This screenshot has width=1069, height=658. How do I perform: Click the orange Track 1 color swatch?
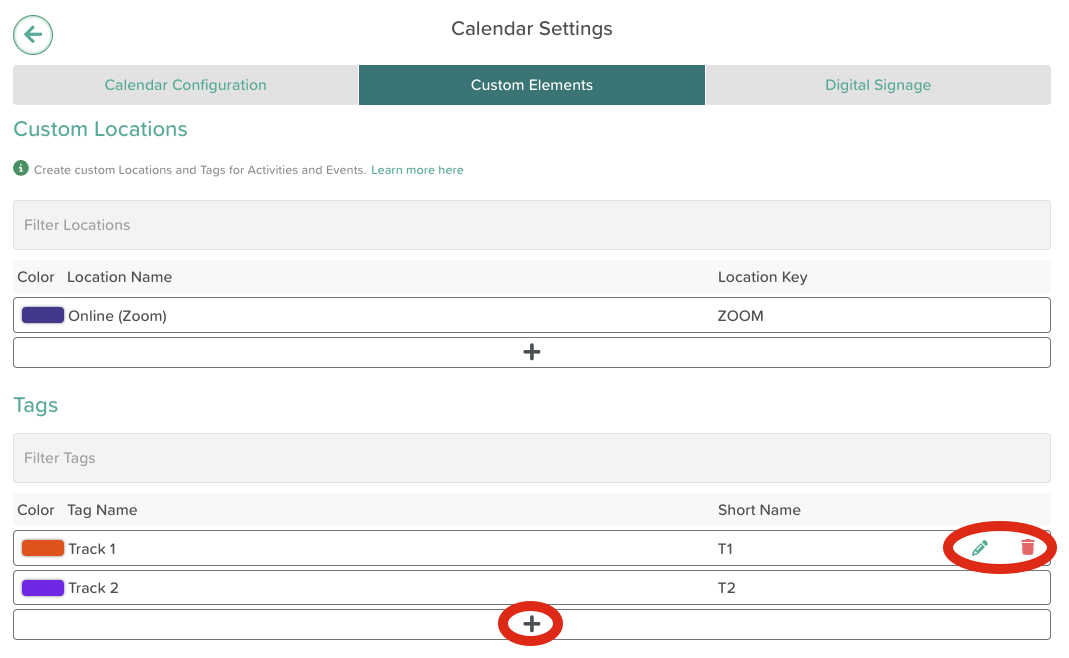click(x=43, y=548)
